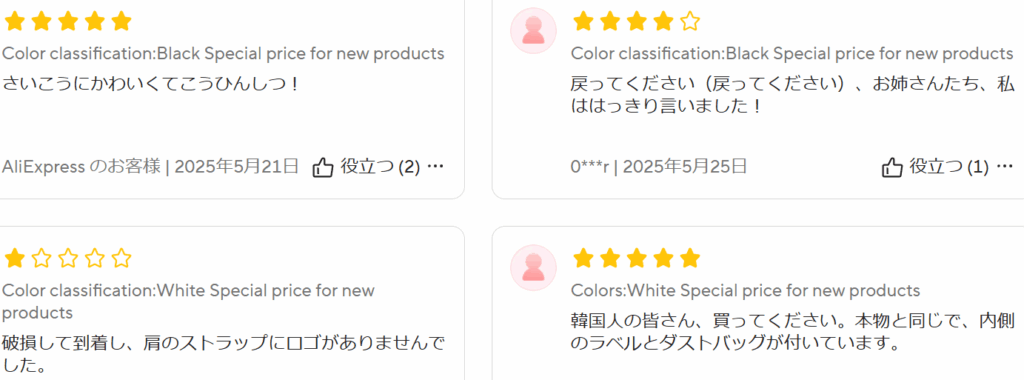Viewport: 1024px width, 380px height.
Task: Click thumbs-up icon on the May 21 review
Action: (x=323, y=167)
